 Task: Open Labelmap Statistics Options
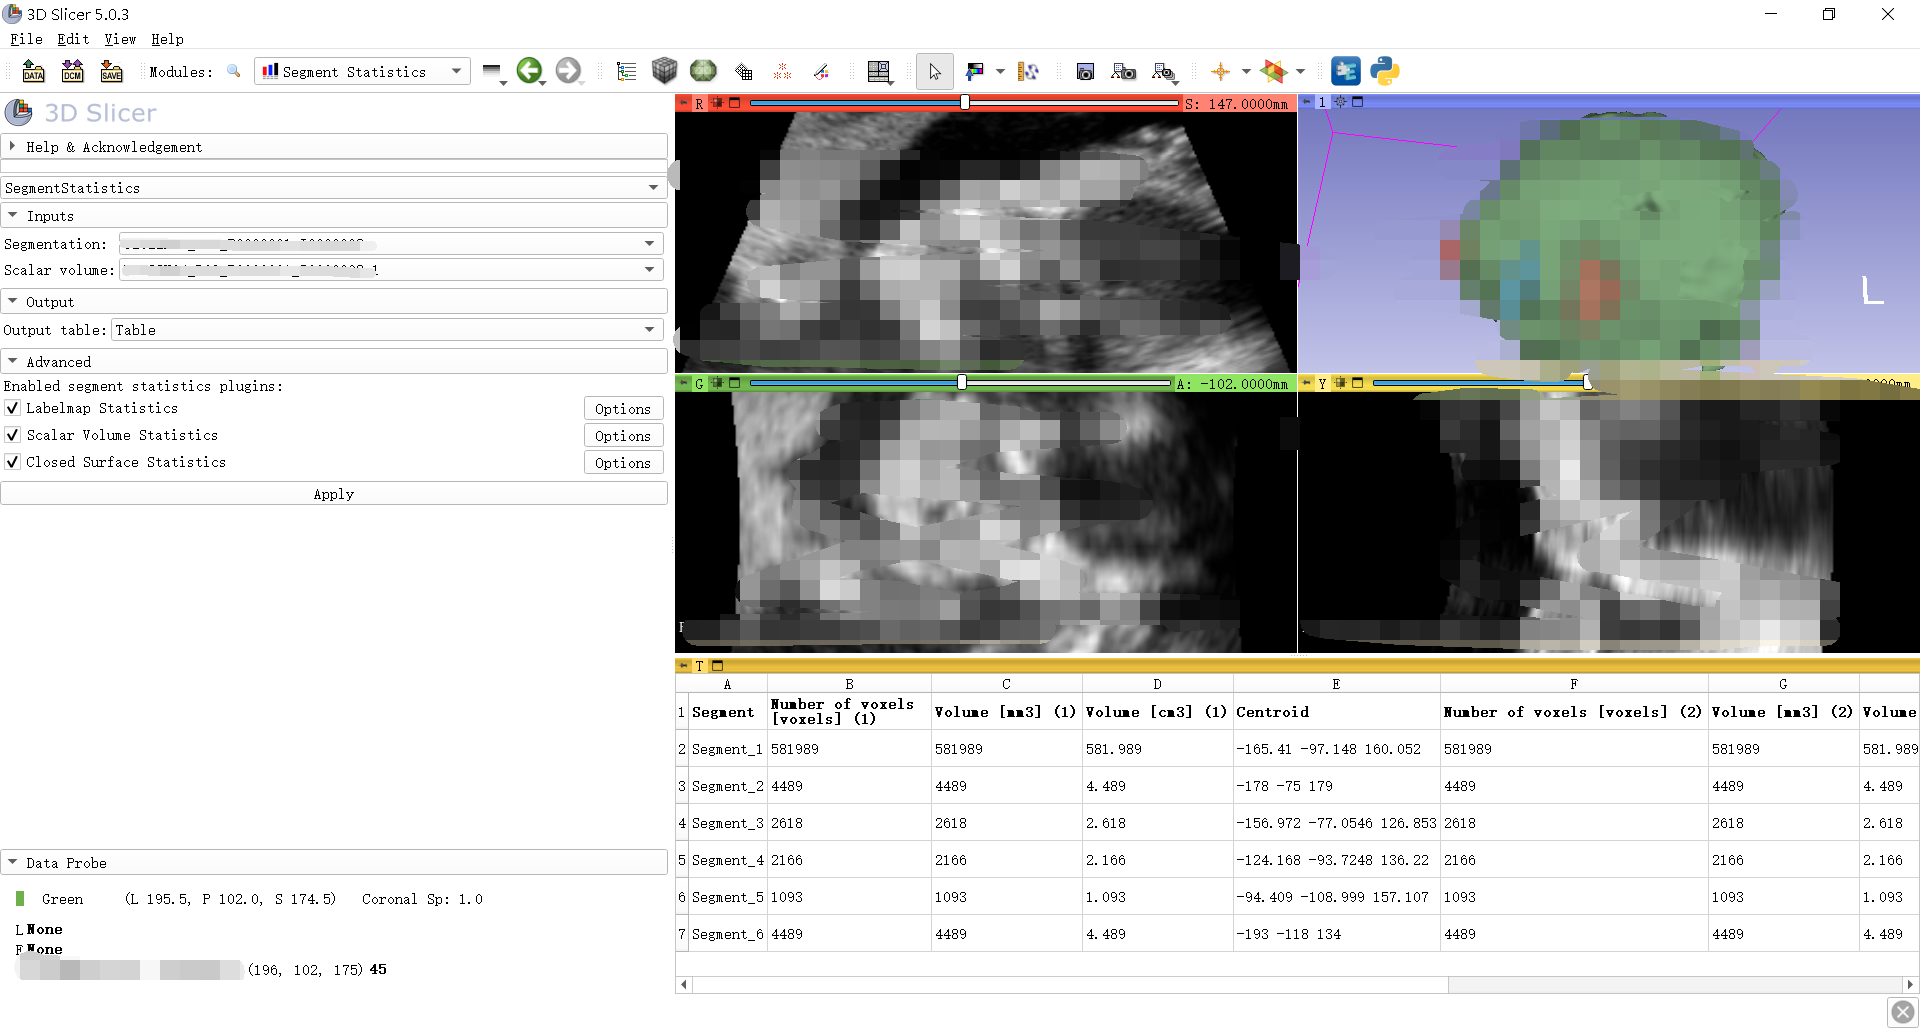click(x=623, y=408)
